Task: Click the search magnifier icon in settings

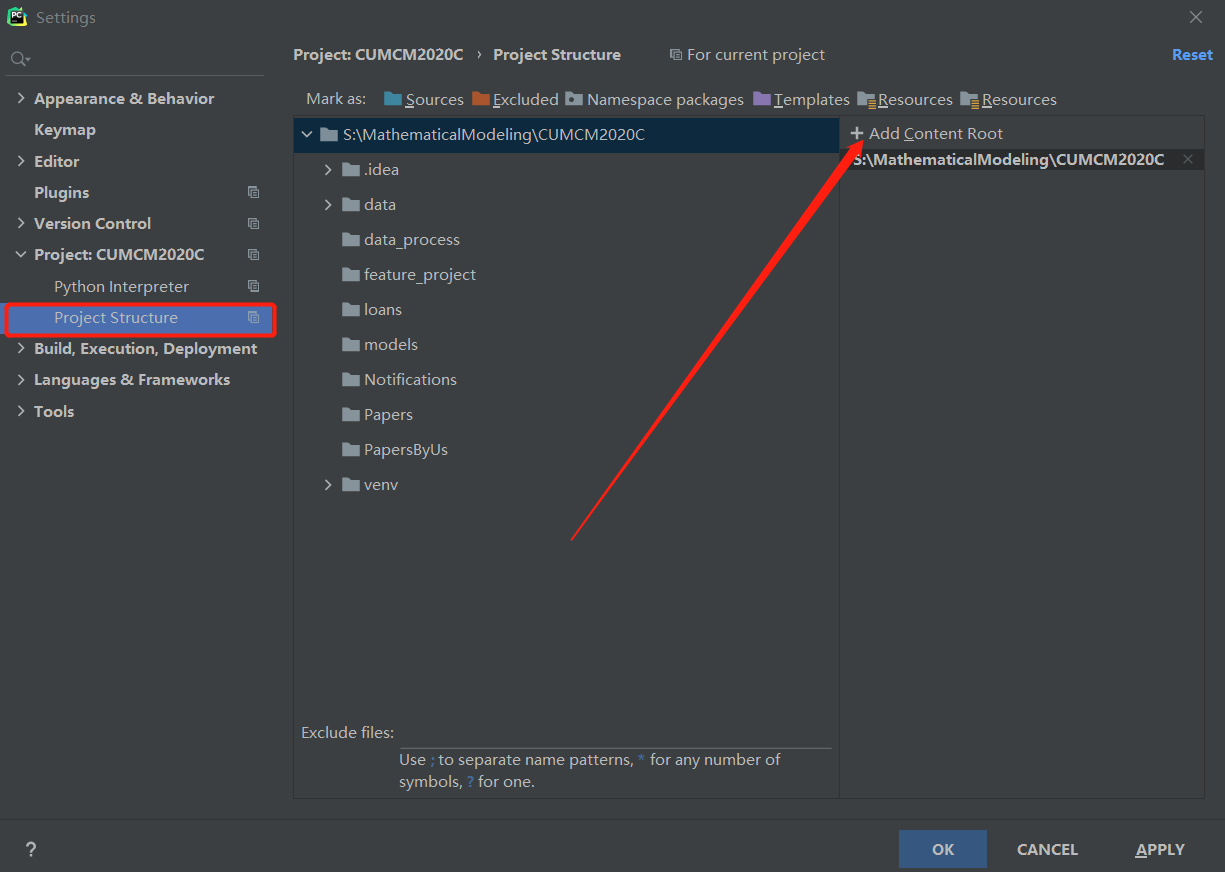Action: pos(19,59)
